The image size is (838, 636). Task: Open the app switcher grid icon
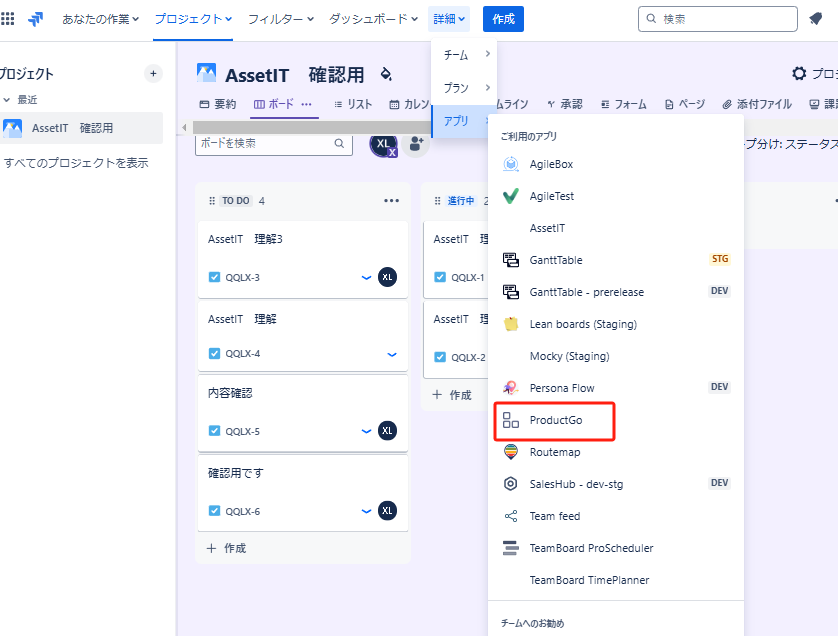click(x=8, y=19)
